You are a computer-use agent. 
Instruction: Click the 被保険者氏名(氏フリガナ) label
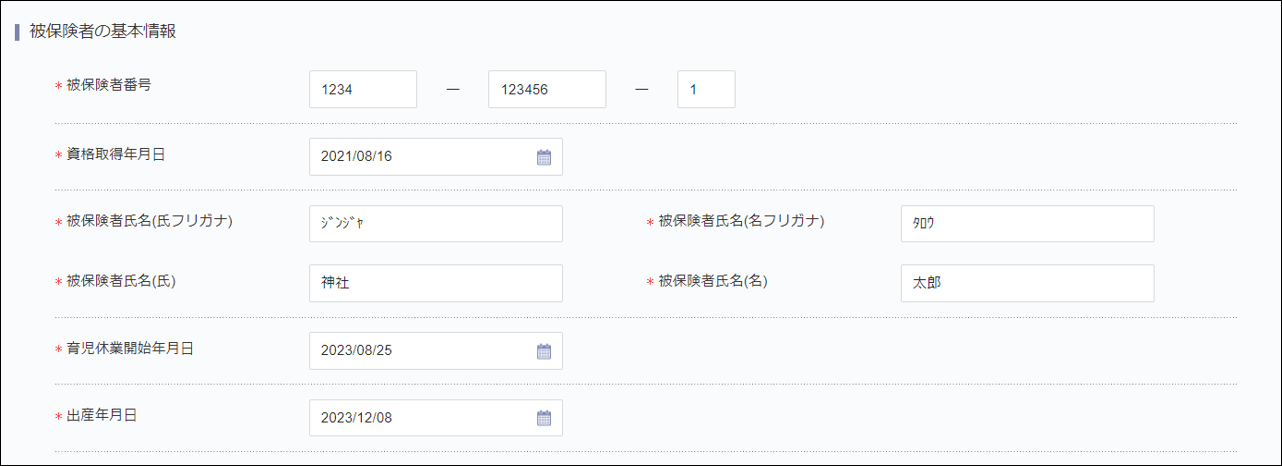pos(149,221)
